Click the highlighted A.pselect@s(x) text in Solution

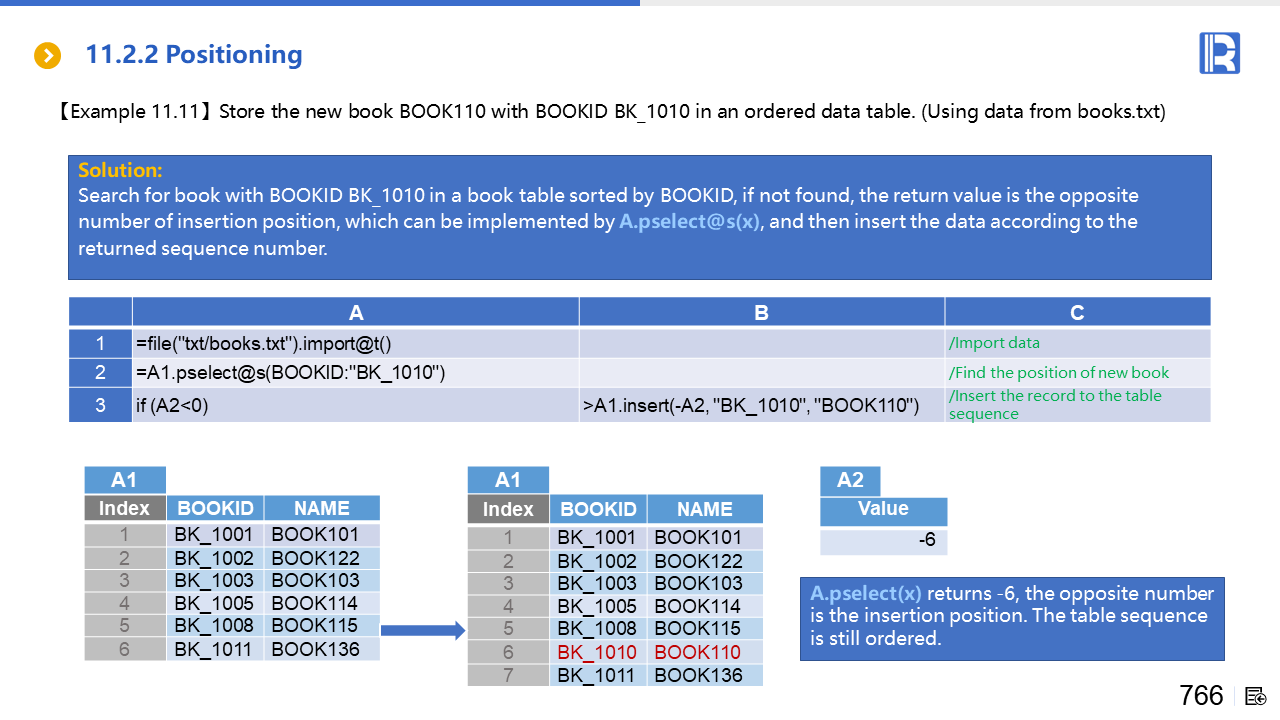tap(690, 222)
